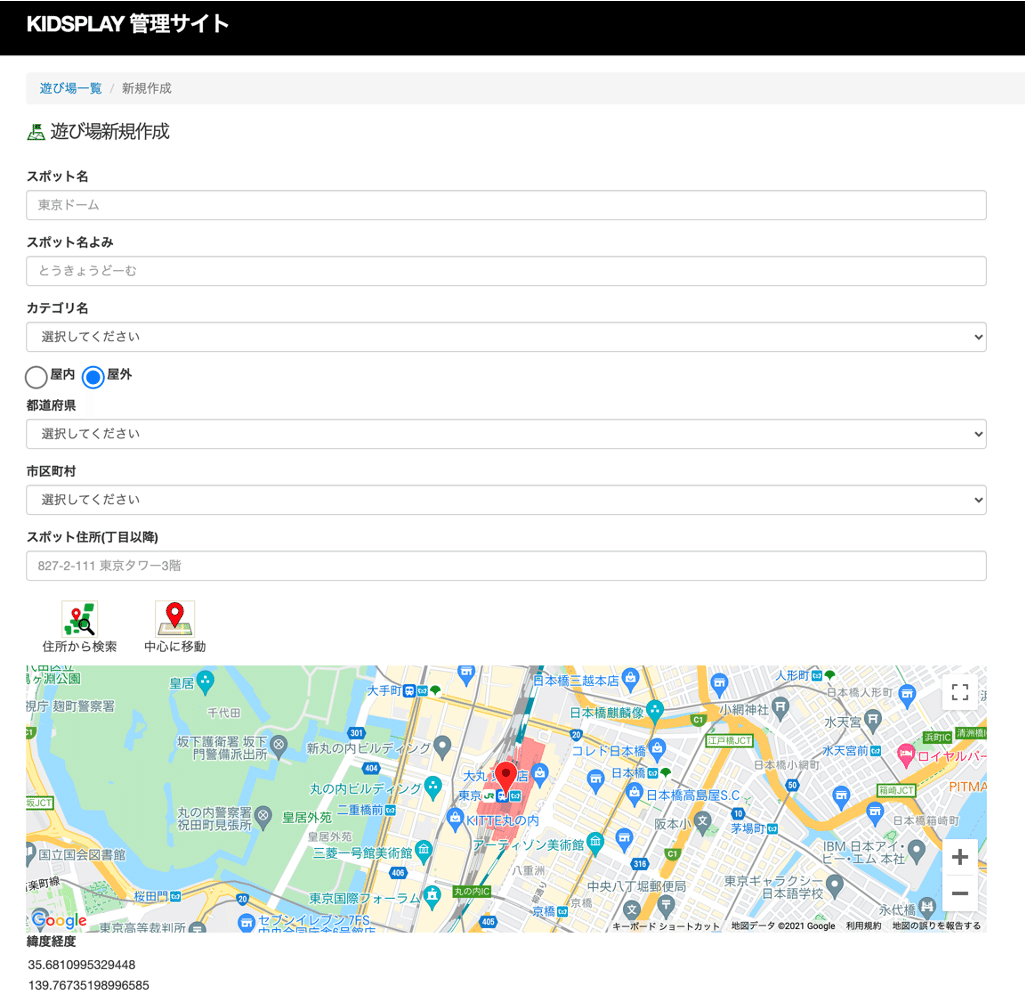The height and width of the screenshot is (994, 1026).
Task: Toggle the map fullscreen view icon
Action: [x=959, y=692]
